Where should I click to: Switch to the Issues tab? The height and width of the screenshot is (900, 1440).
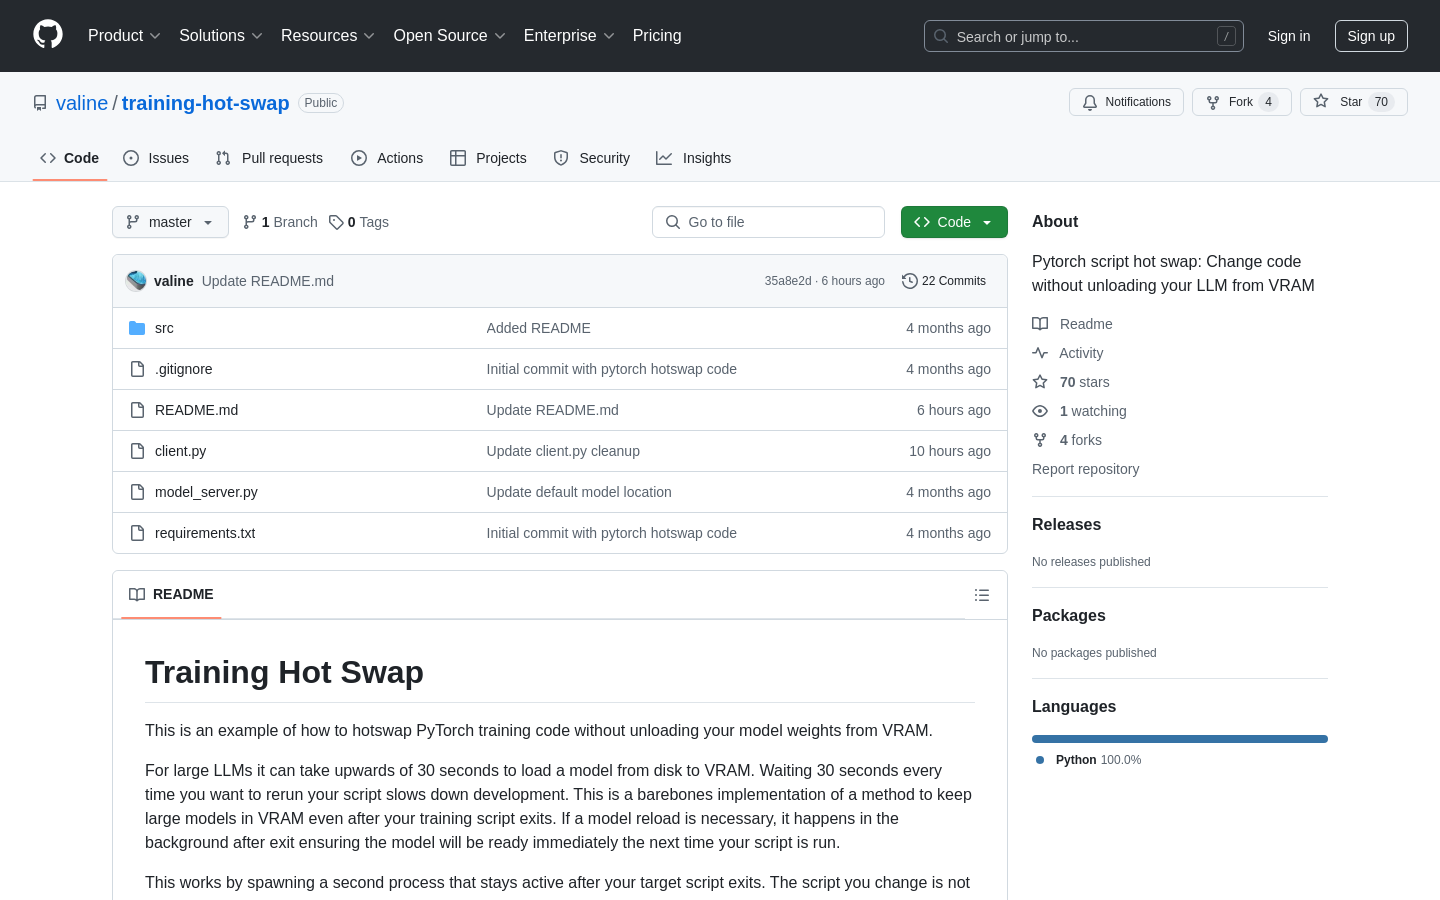click(x=156, y=158)
